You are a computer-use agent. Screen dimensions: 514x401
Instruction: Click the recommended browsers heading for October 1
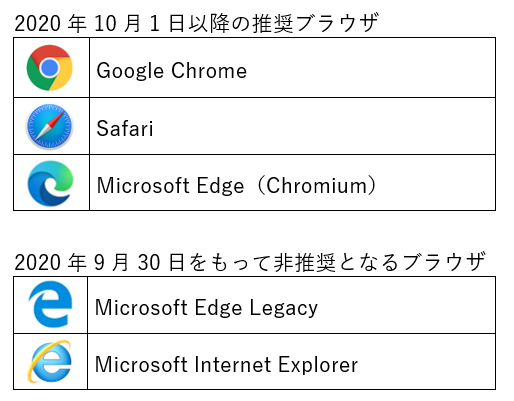point(197,23)
